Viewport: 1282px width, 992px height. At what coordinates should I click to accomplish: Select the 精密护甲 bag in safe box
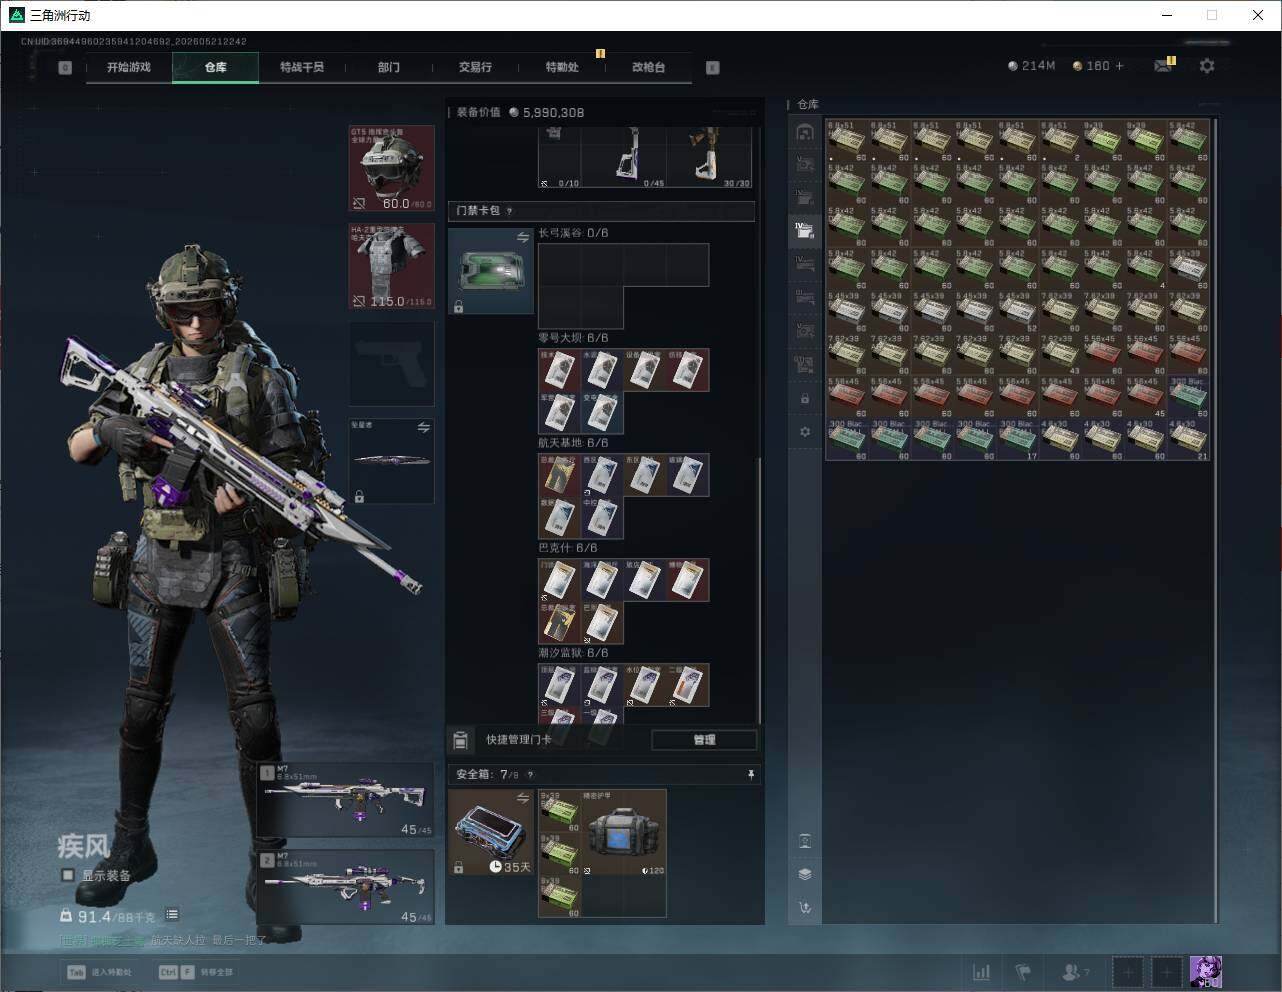tap(624, 832)
